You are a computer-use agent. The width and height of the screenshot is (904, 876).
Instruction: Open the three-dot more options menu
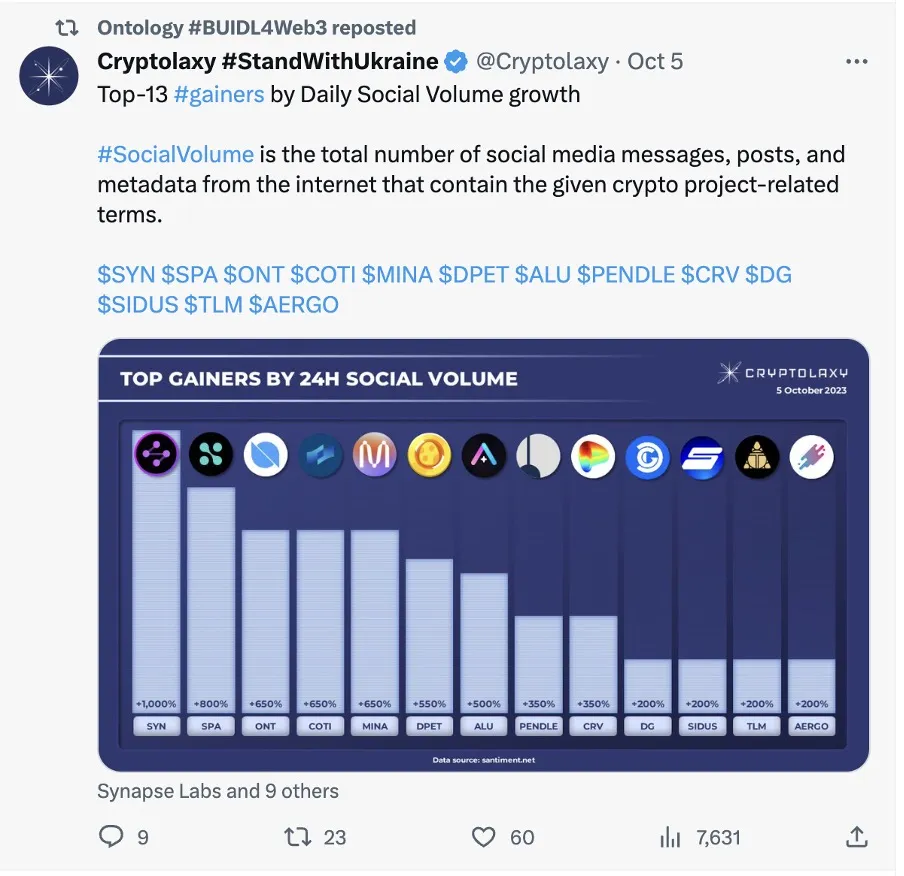(x=856, y=62)
